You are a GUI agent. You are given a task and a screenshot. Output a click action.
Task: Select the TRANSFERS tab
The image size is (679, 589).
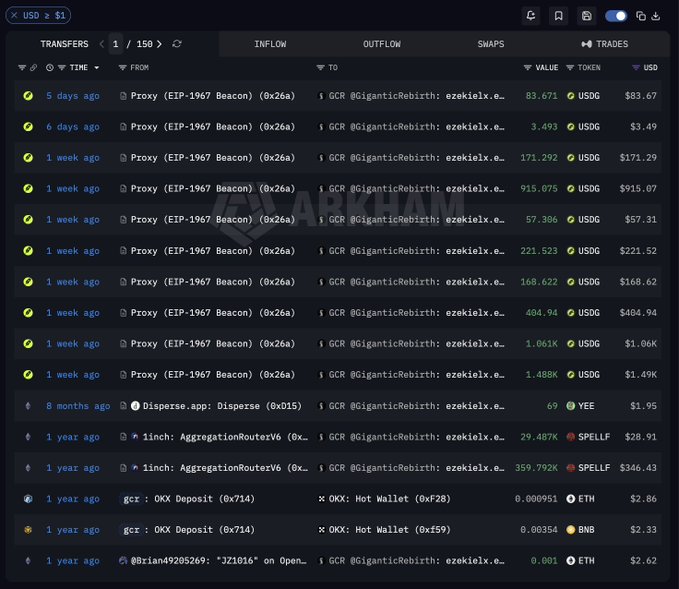[x=64, y=44]
